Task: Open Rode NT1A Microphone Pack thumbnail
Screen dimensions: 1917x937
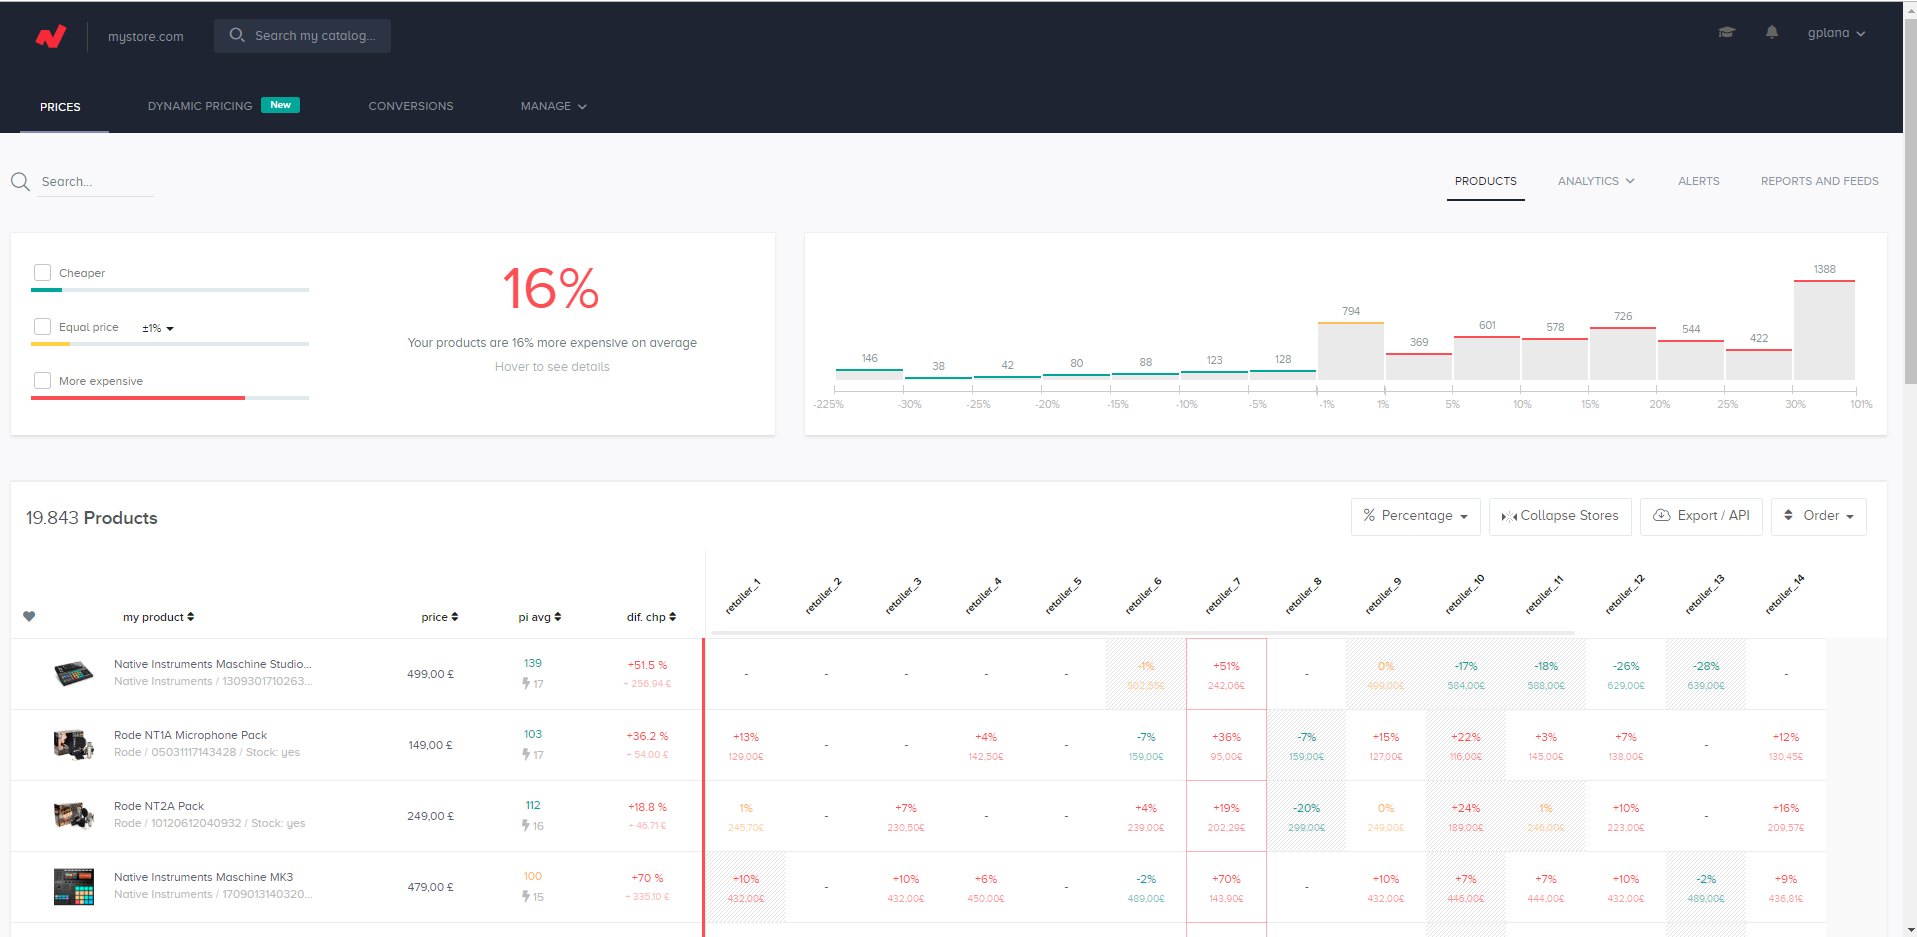Action: [73, 745]
